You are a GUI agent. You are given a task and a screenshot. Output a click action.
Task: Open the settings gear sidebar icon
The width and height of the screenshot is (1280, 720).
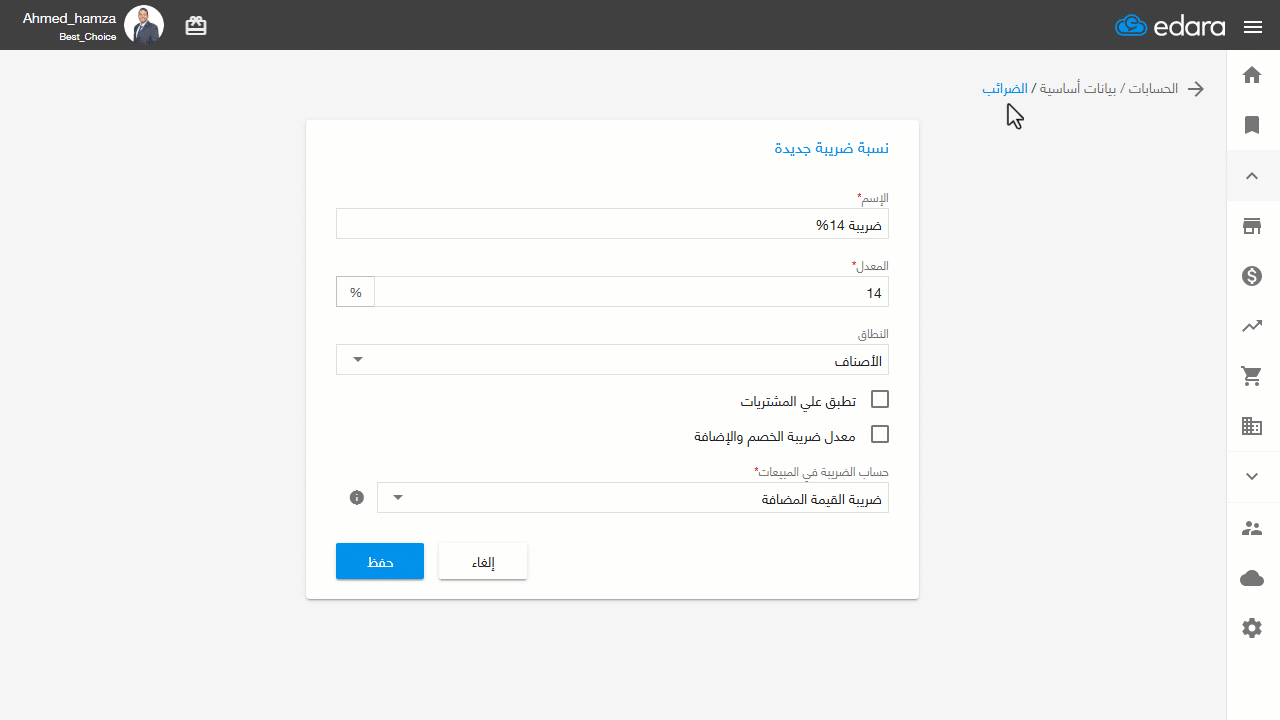coord(1252,628)
